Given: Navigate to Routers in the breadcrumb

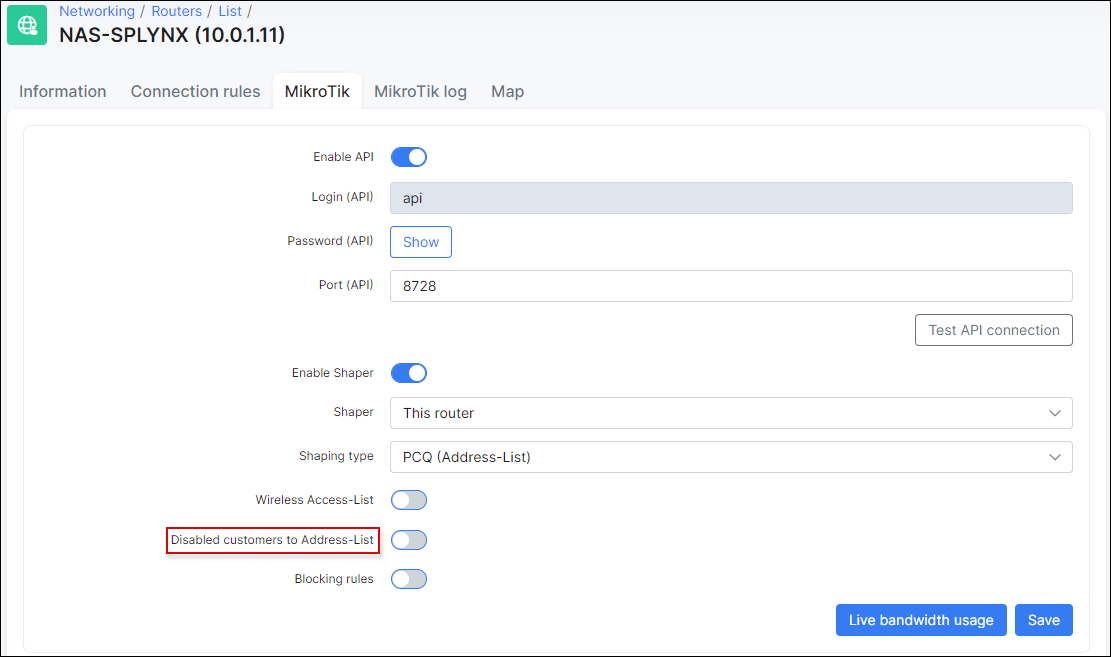Looking at the screenshot, I should pyautogui.click(x=176, y=11).
